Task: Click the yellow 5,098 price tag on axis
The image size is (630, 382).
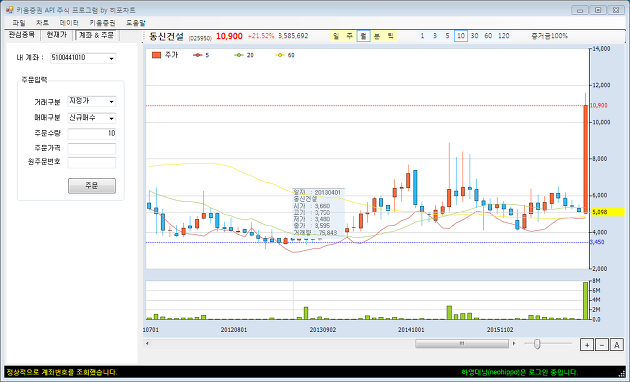Action: click(x=607, y=212)
